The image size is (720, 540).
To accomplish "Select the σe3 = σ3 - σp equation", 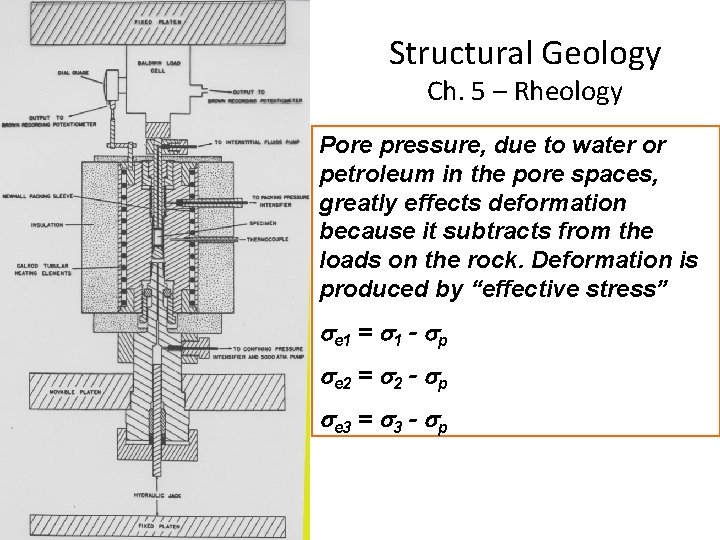I will click(384, 422).
